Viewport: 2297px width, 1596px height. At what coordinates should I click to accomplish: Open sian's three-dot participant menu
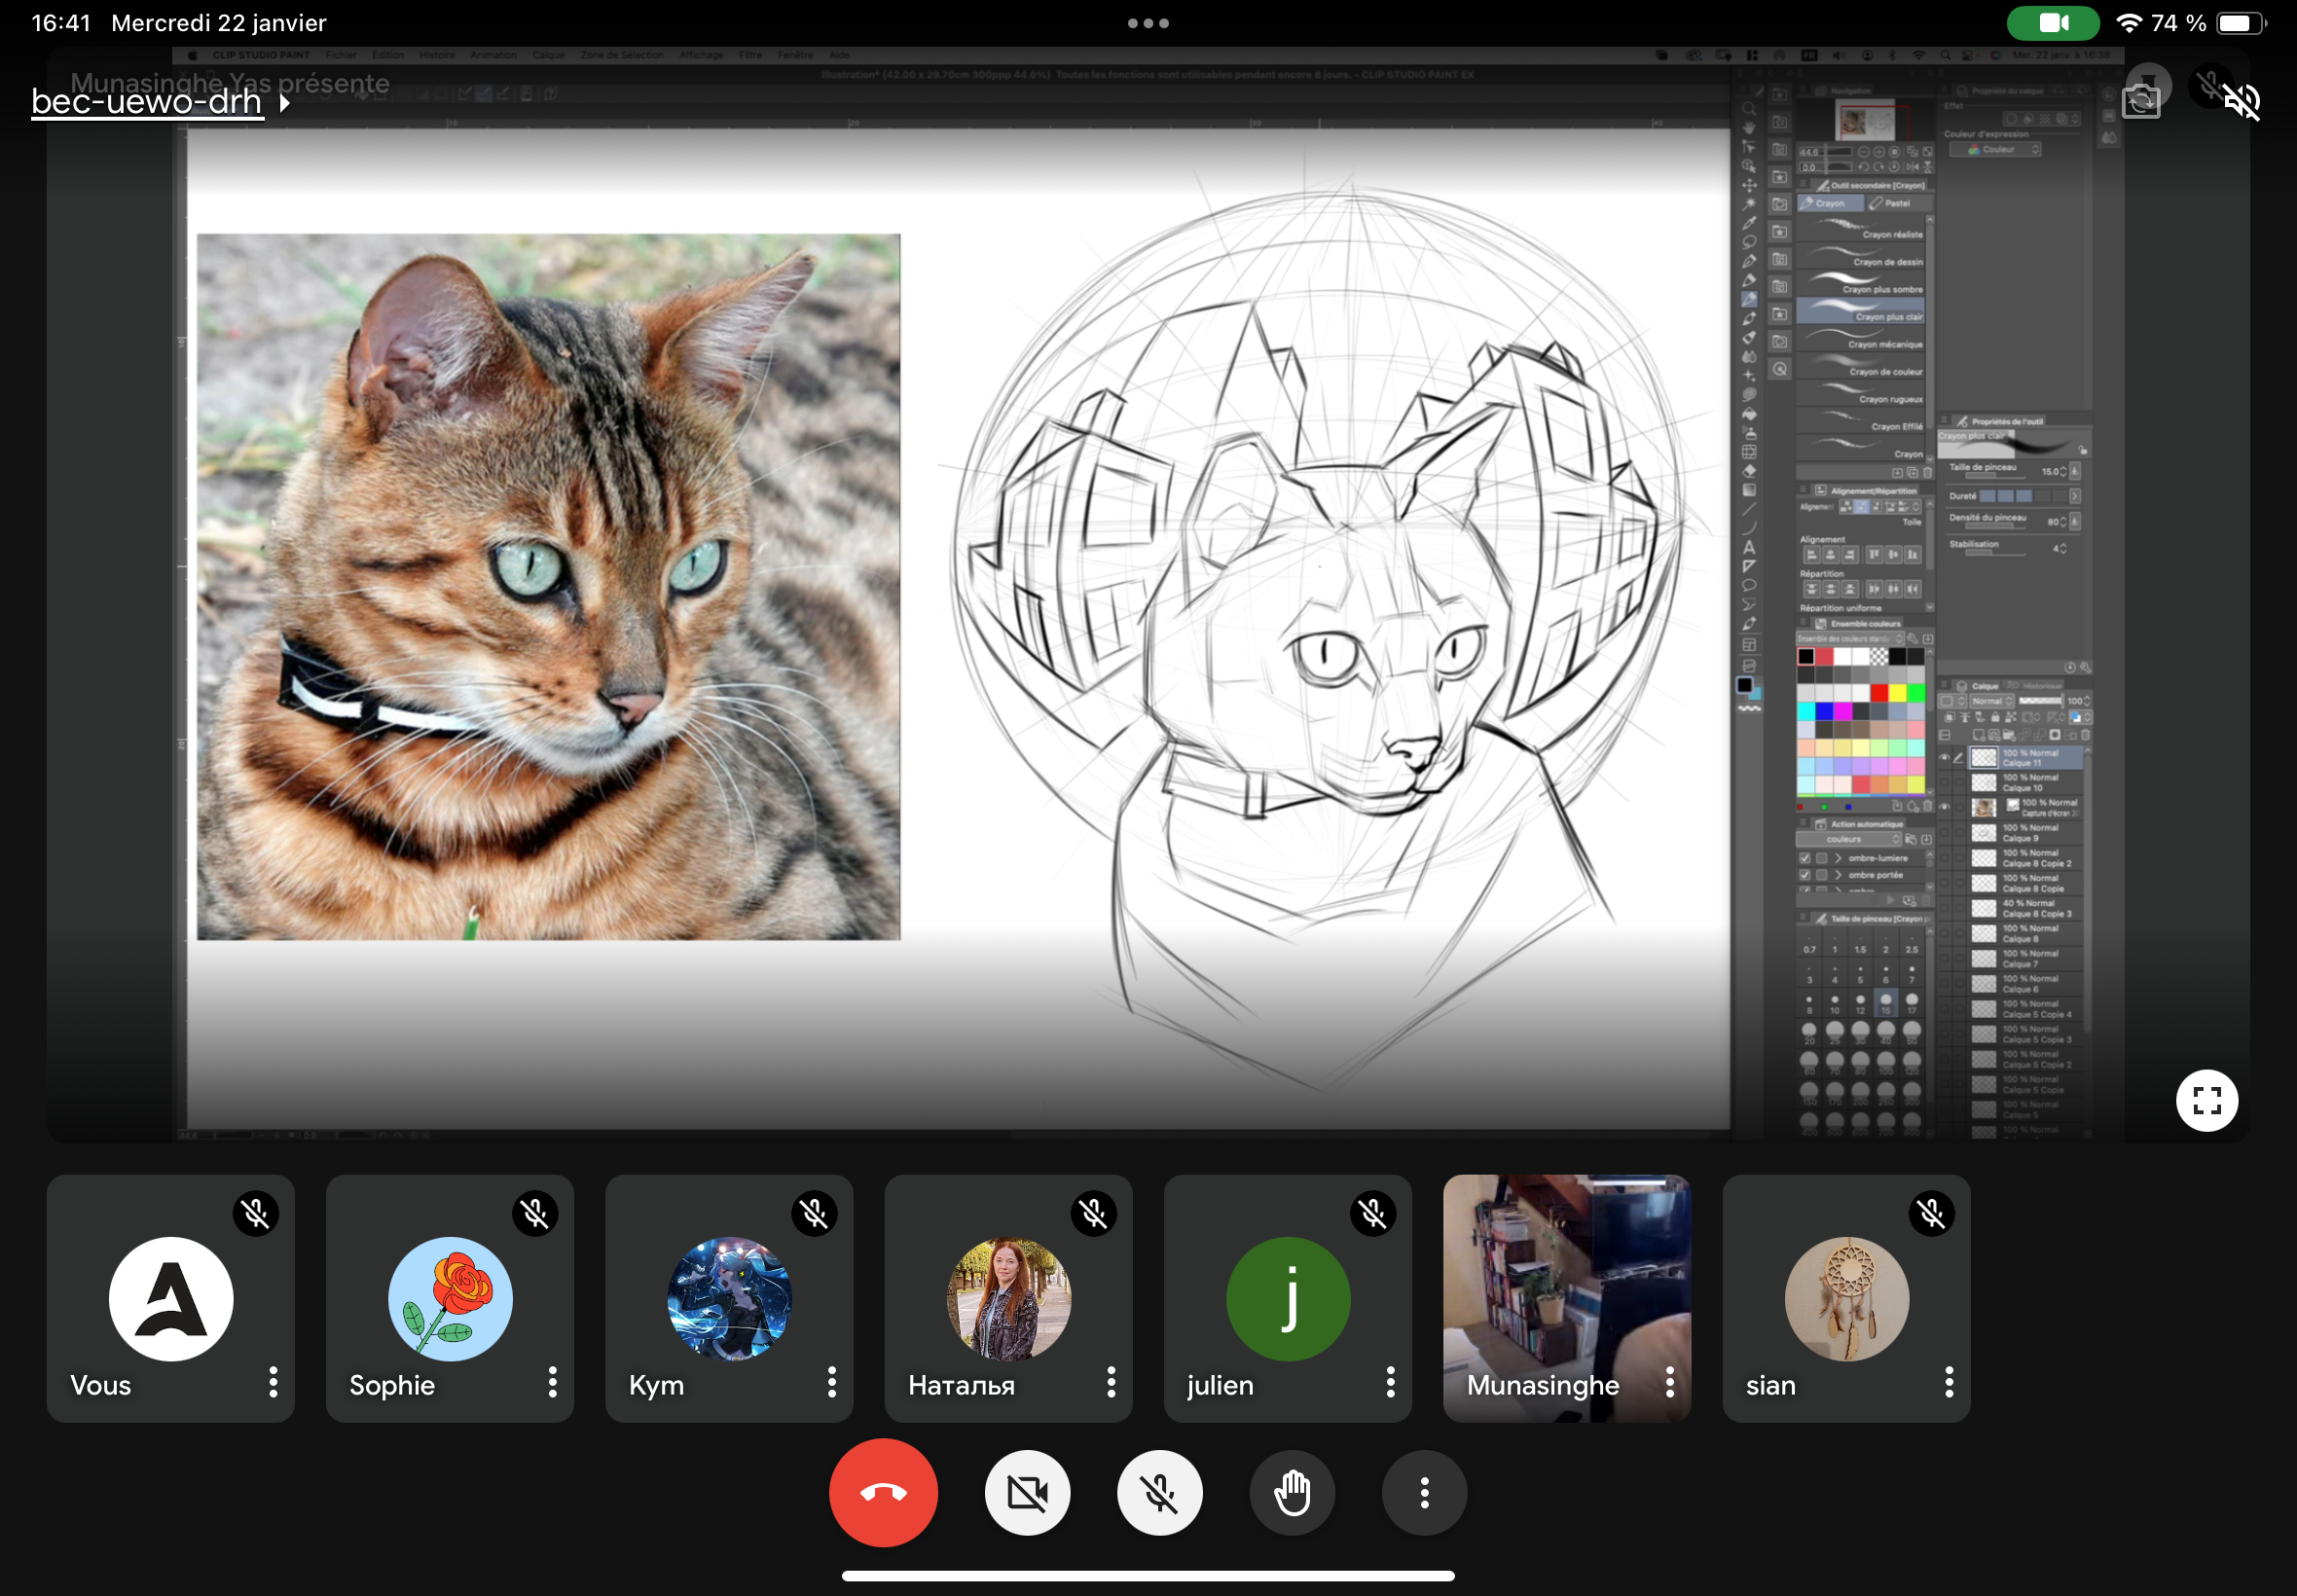coord(1948,1383)
